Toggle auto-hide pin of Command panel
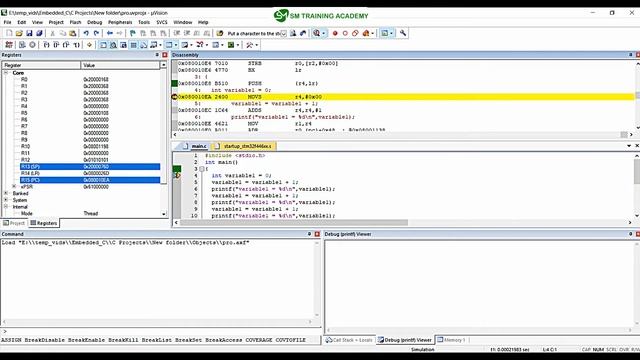Viewport: 640px width, 360px height. point(309,234)
